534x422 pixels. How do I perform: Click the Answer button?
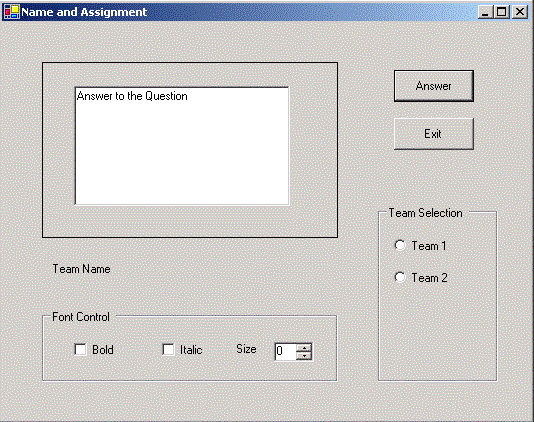(434, 86)
